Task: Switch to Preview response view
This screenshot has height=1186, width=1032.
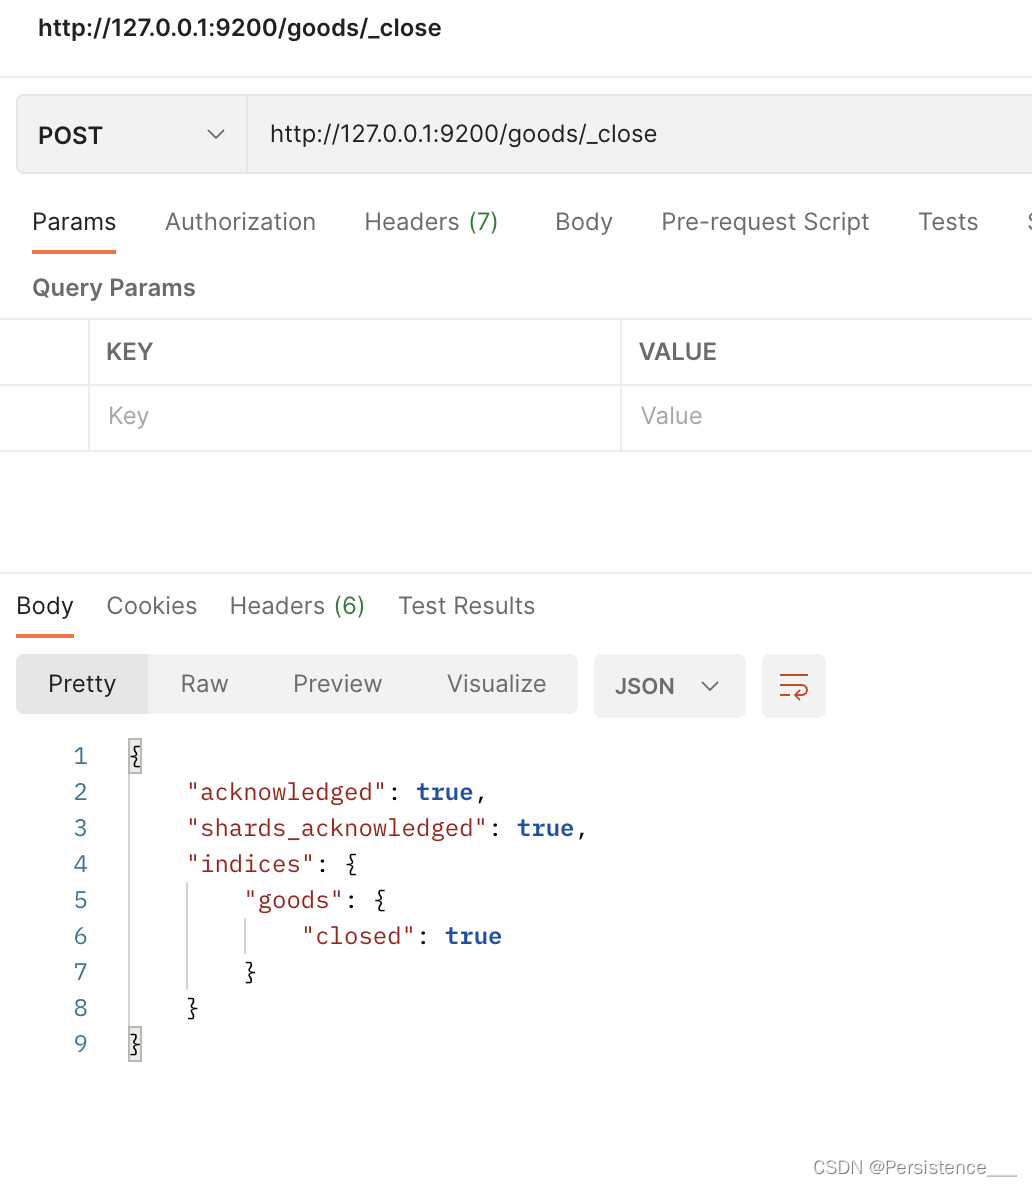Action: click(337, 684)
